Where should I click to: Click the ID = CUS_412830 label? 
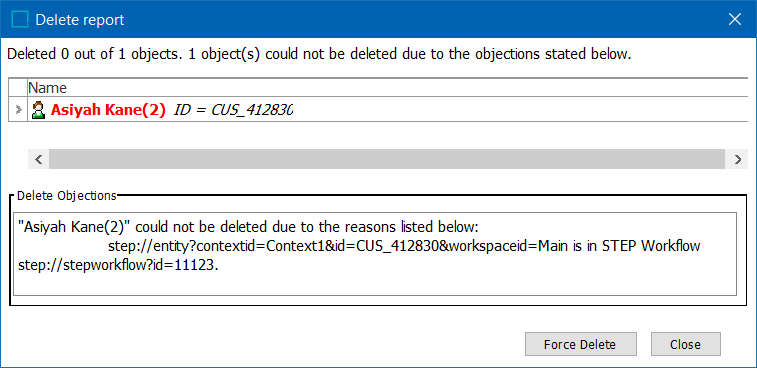point(234,111)
